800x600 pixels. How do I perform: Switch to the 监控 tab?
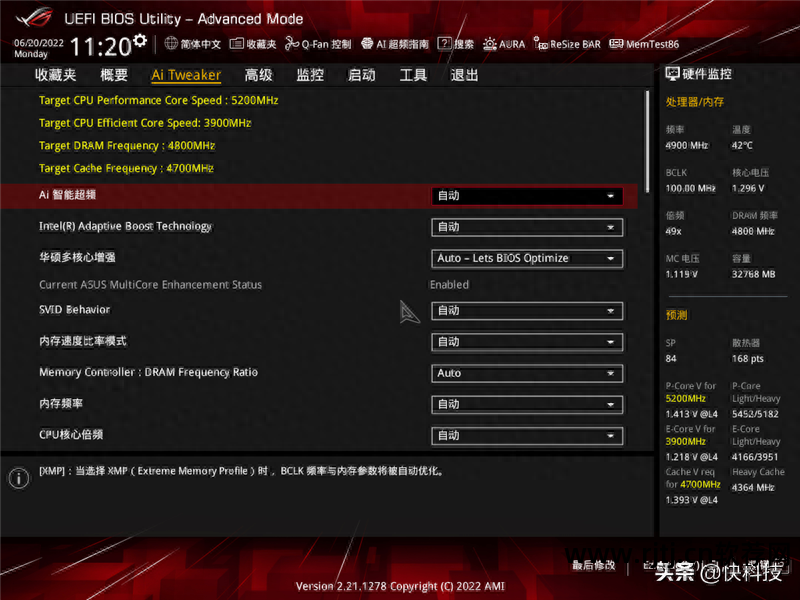[x=310, y=75]
